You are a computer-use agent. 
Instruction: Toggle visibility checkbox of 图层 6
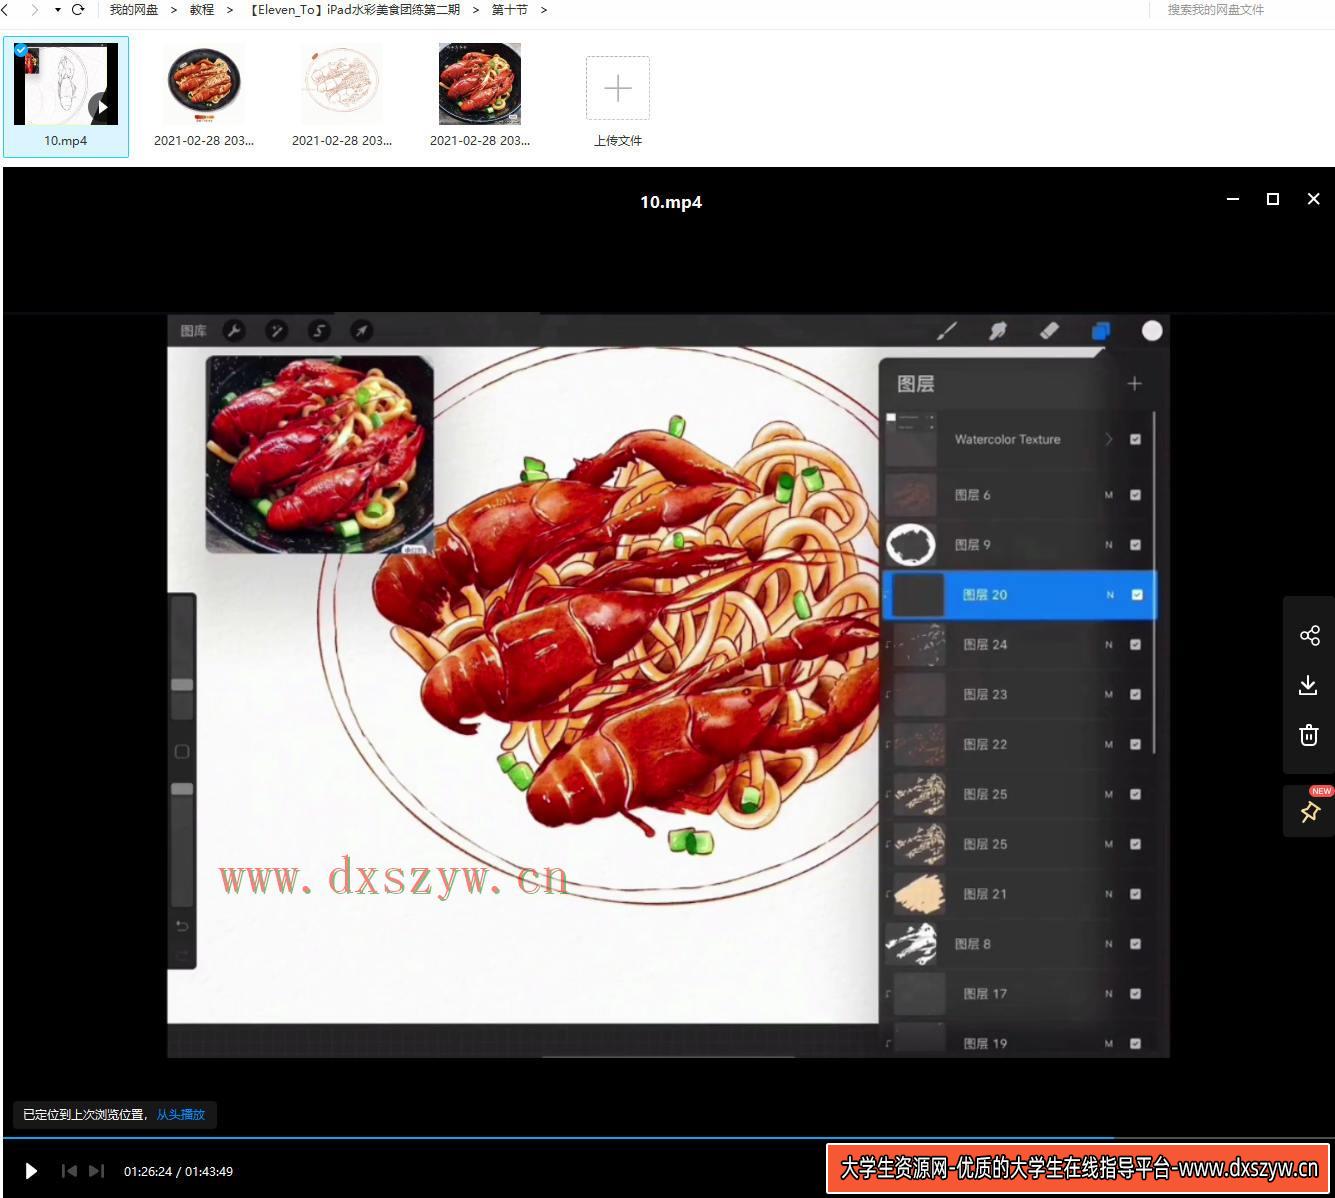pyautogui.click(x=1135, y=495)
